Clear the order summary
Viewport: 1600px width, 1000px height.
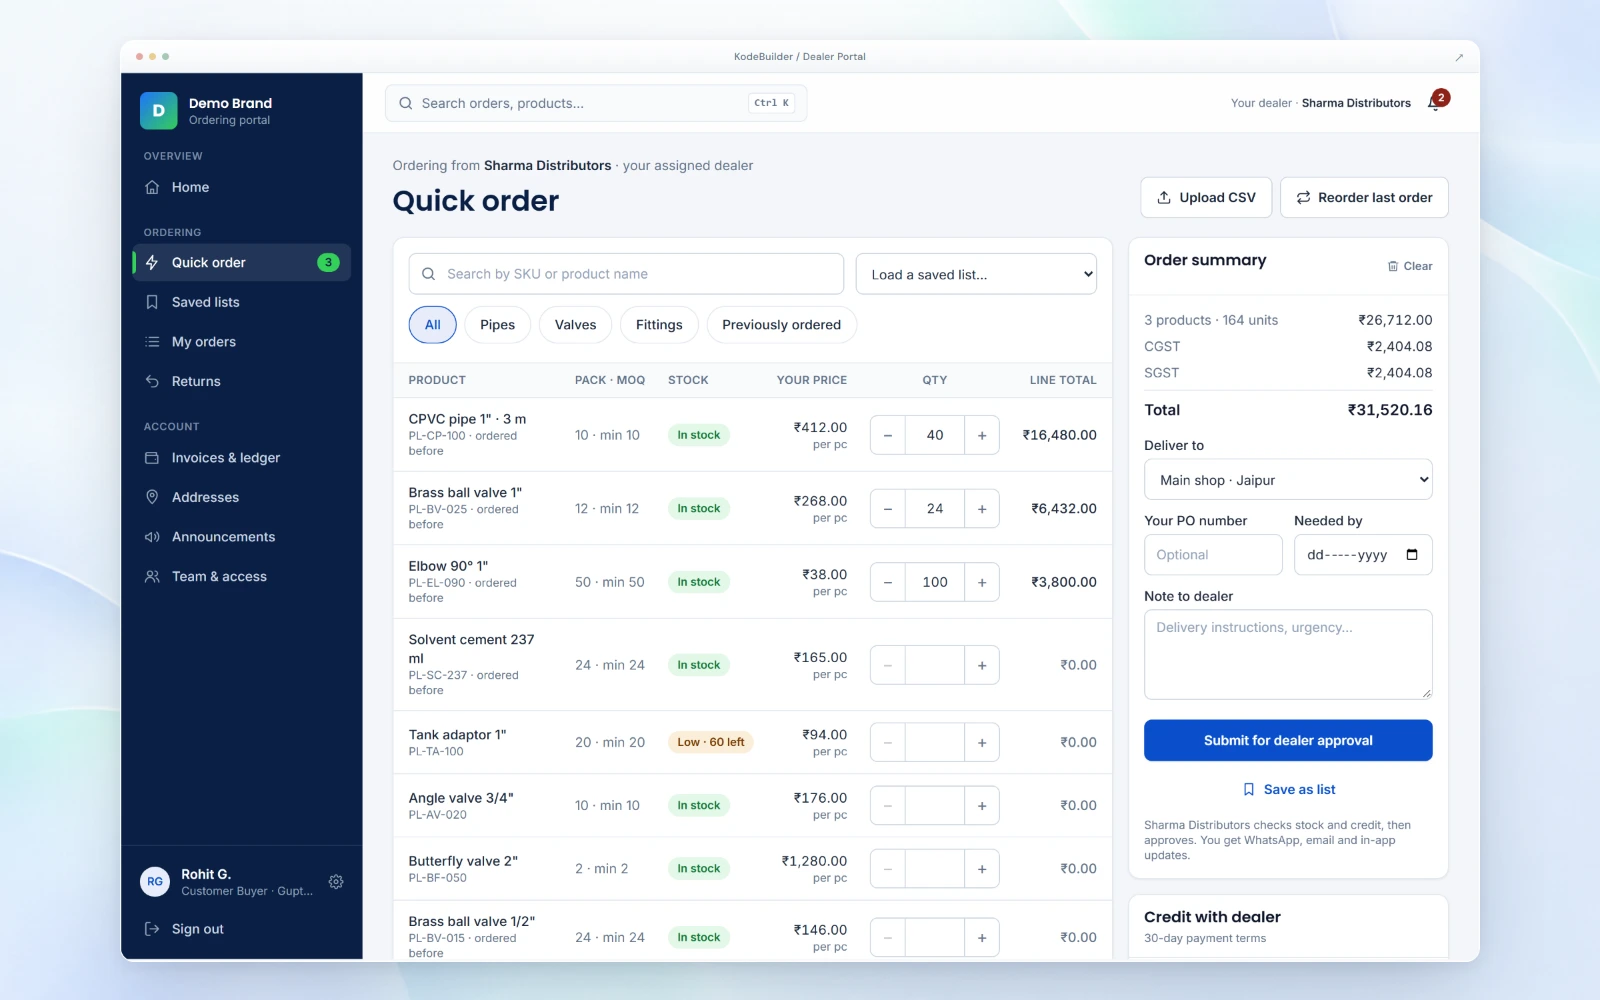point(1410,266)
